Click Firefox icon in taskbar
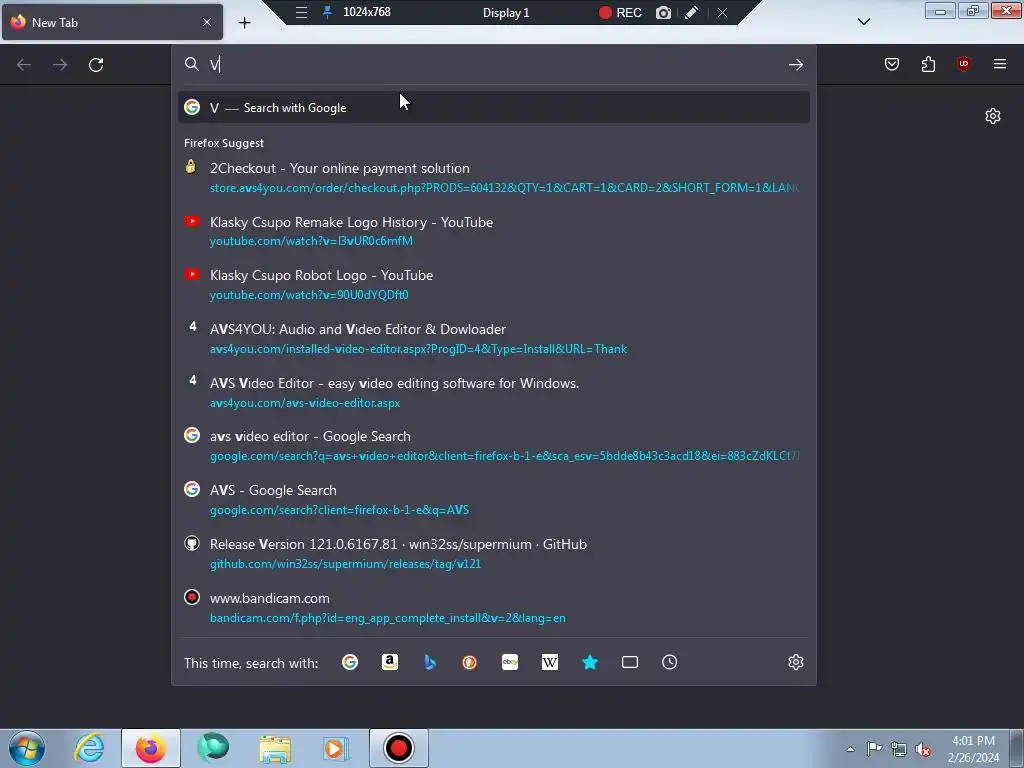This screenshot has height=768, width=1024. click(x=151, y=748)
